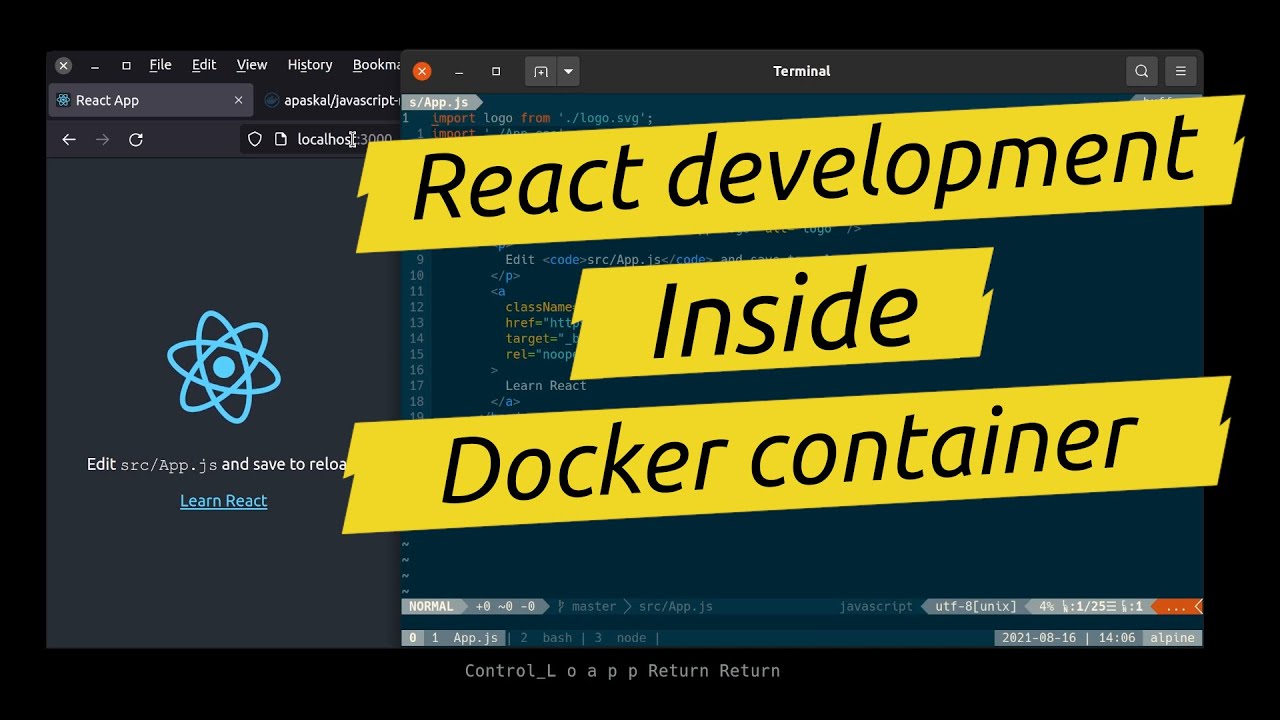Open the Terminal hamburger menu
The width and height of the screenshot is (1280, 720).
1180,71
